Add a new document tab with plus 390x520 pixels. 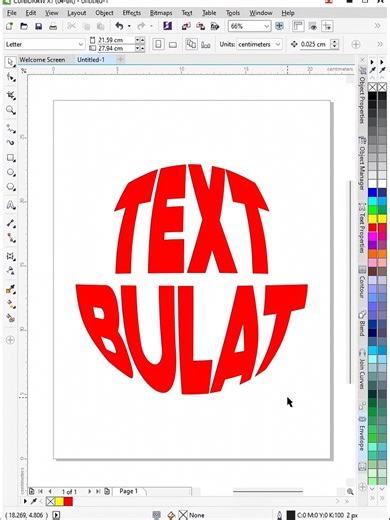[120, 60]
